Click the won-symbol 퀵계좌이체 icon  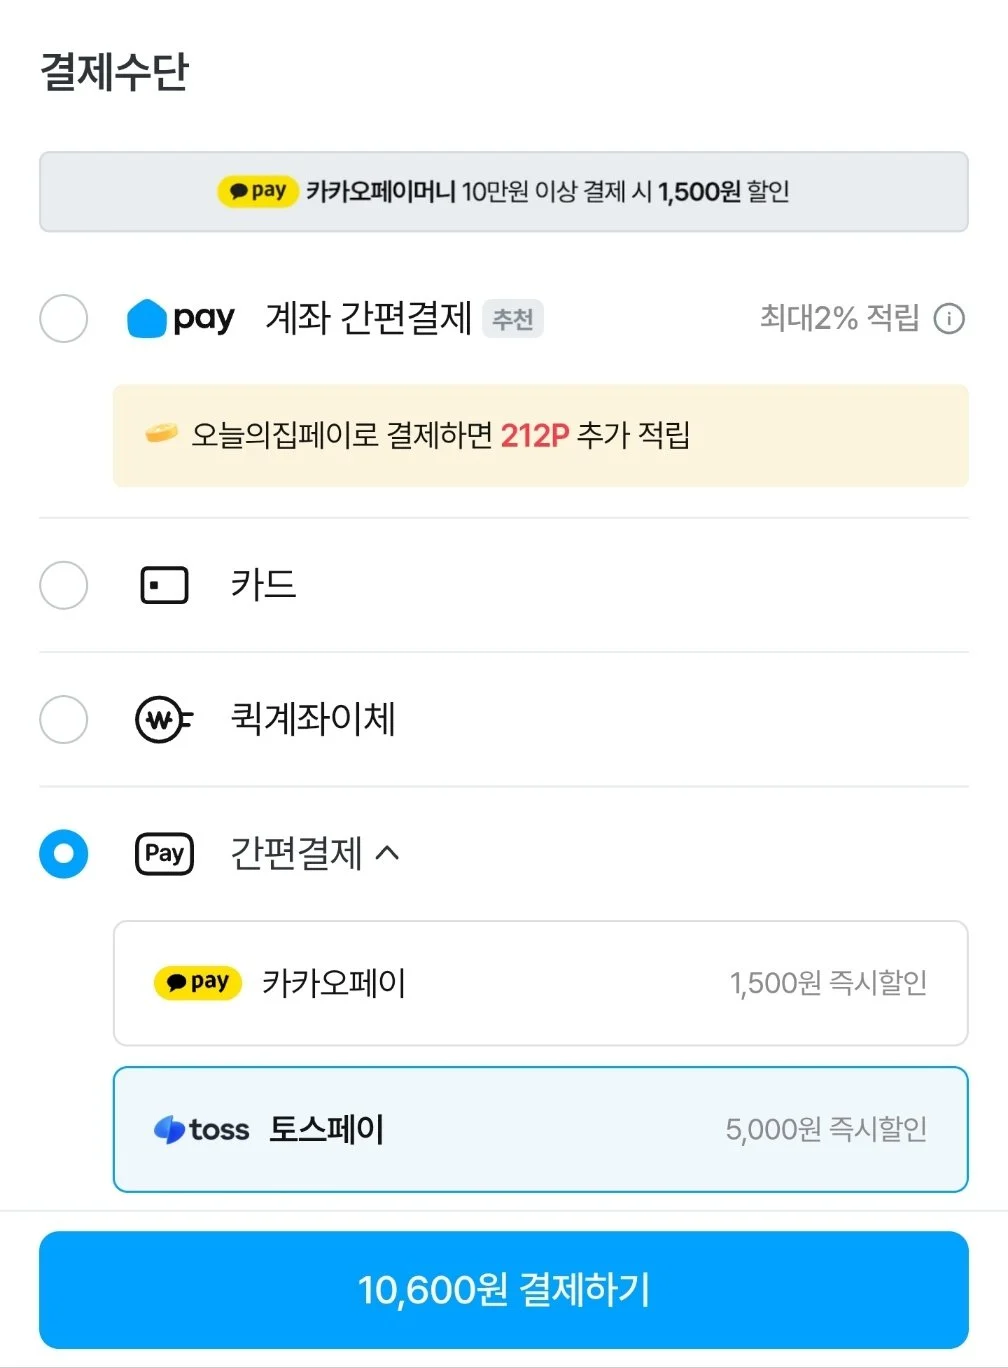click(164, 719)
